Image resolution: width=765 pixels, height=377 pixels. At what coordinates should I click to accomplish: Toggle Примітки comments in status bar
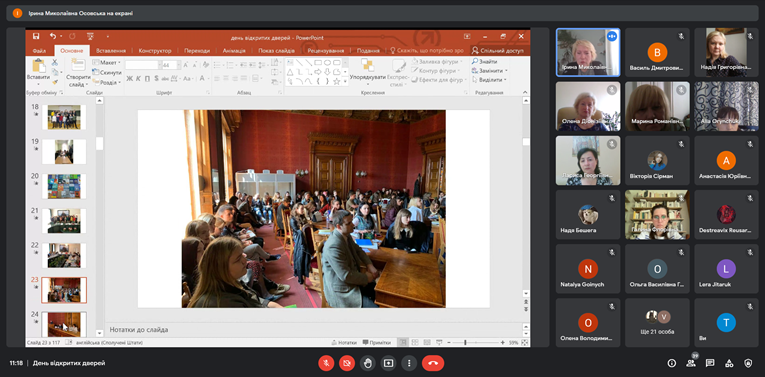point(377,342)
